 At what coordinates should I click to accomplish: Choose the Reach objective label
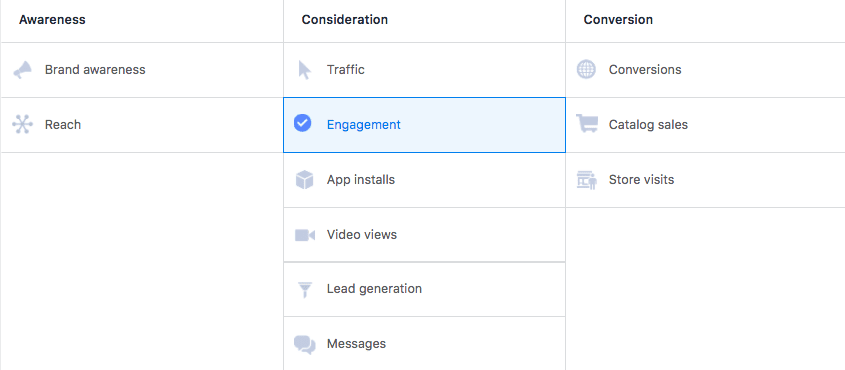63,124
